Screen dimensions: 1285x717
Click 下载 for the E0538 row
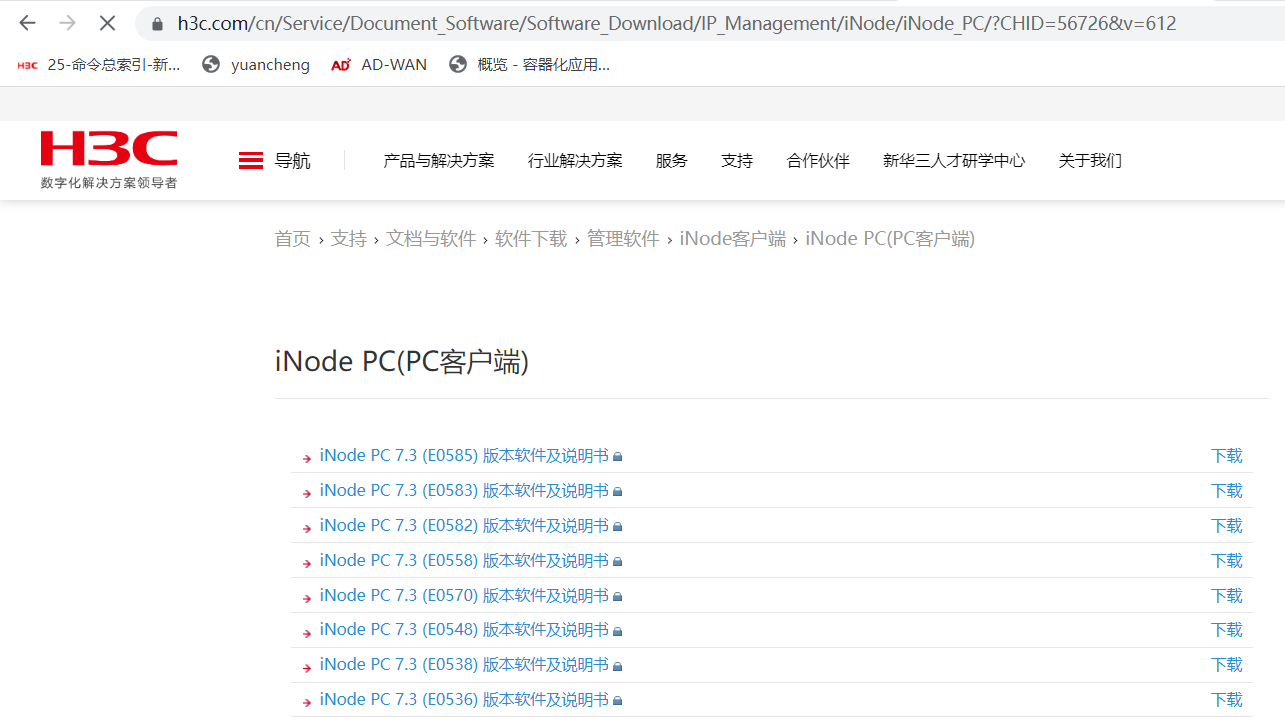[x=1226, y=665]
